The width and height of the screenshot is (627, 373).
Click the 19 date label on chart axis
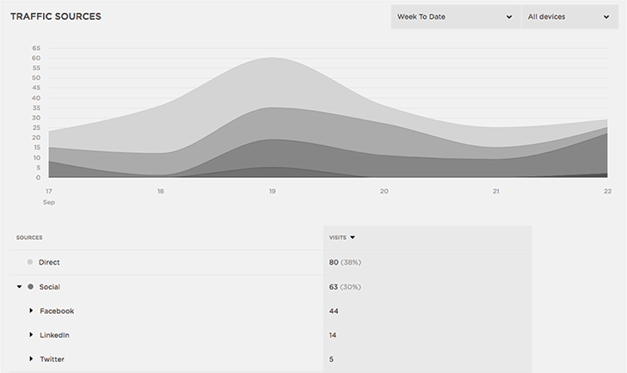pos(272,191)
